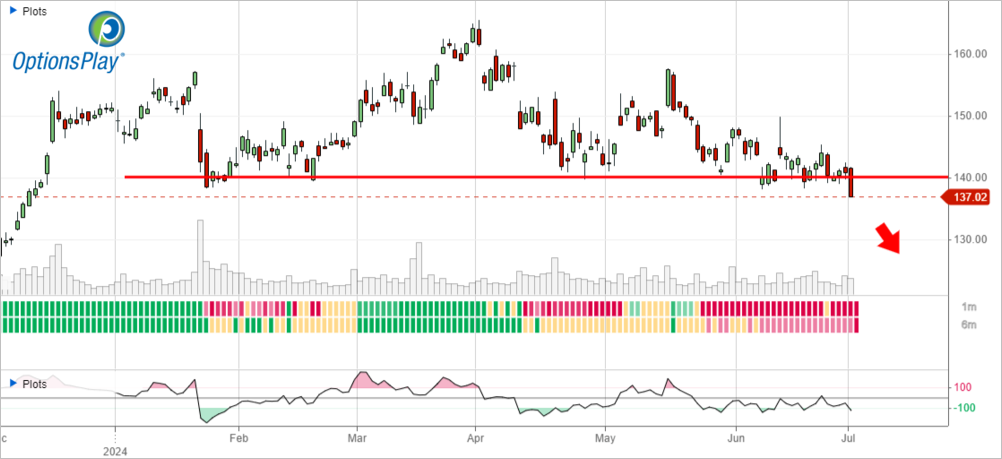Click the Feb date axis label
This screenshot has height=459, width=1002.
pyautogui.click(x=238, y=439)
